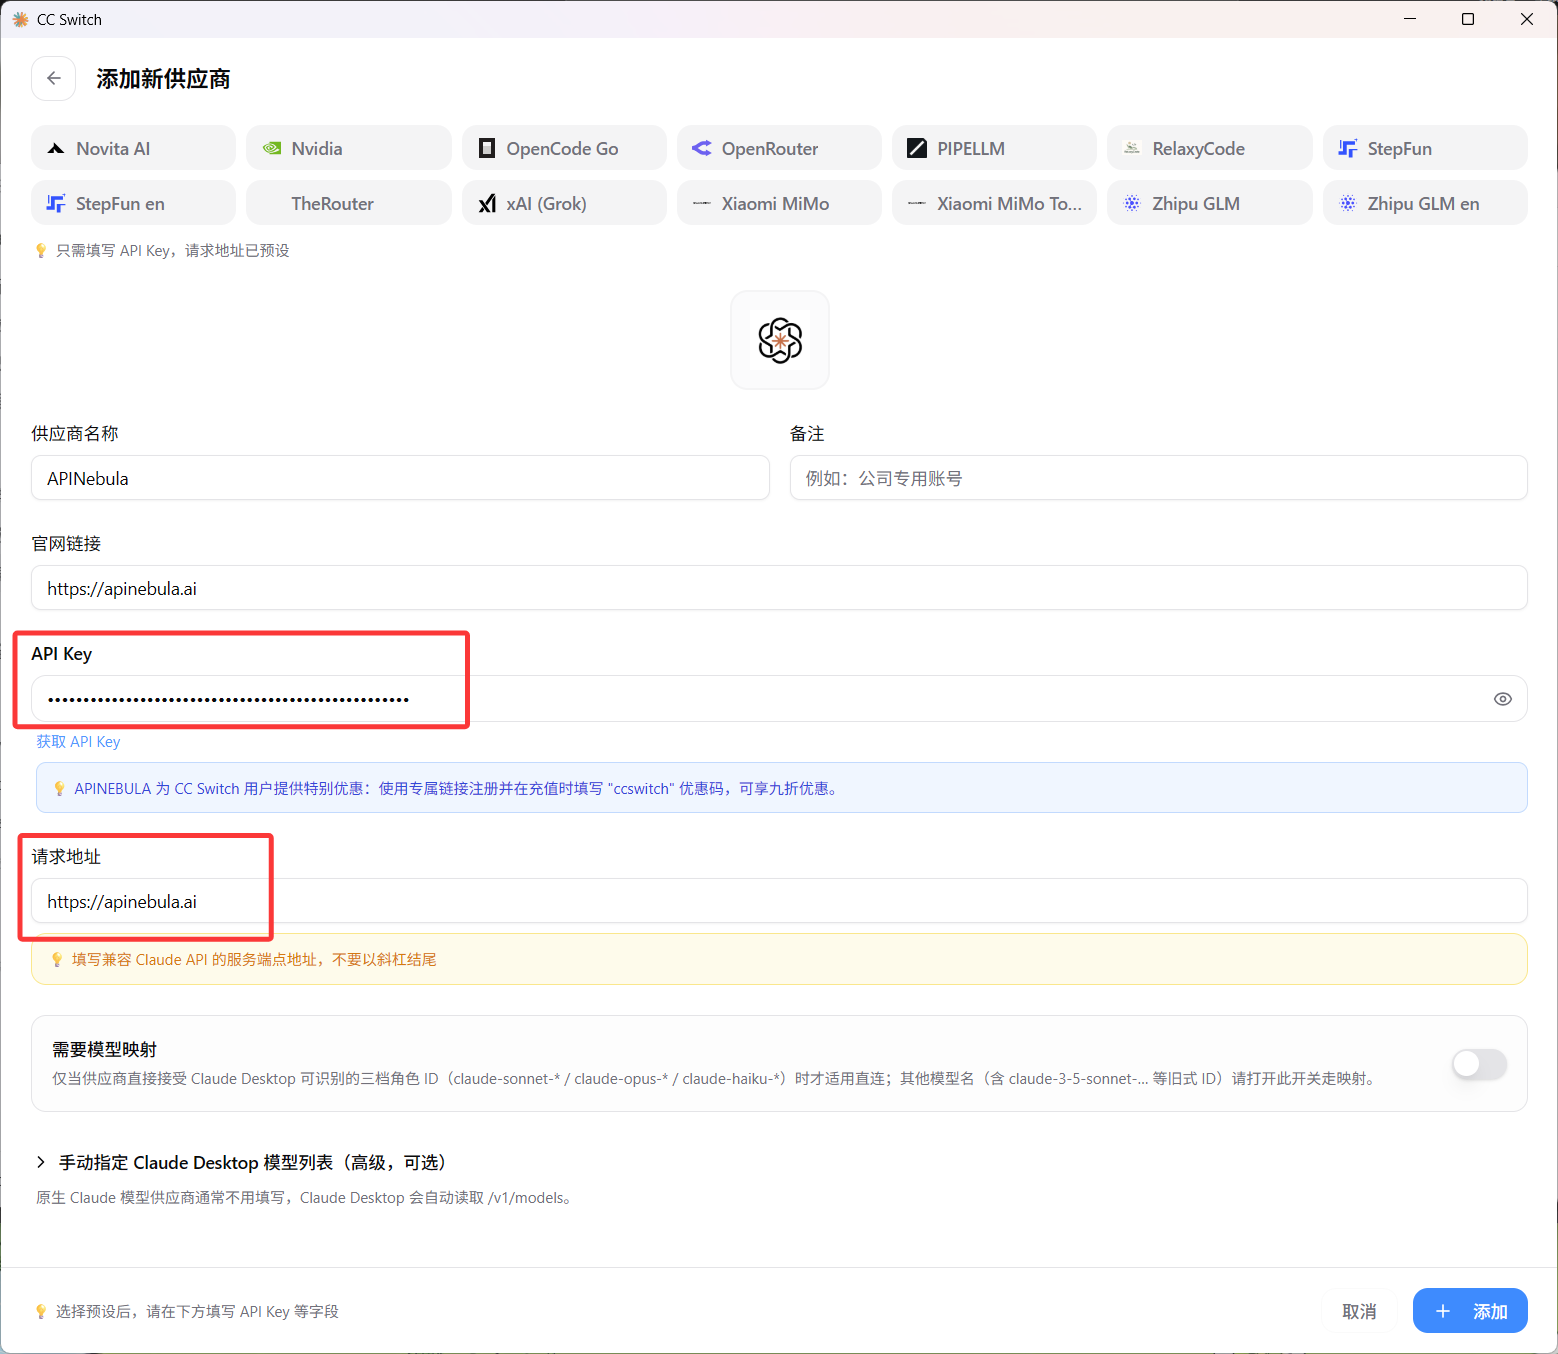Minimize the CC Switch window
1558x1354 pixels.
tap(1410, 19)
